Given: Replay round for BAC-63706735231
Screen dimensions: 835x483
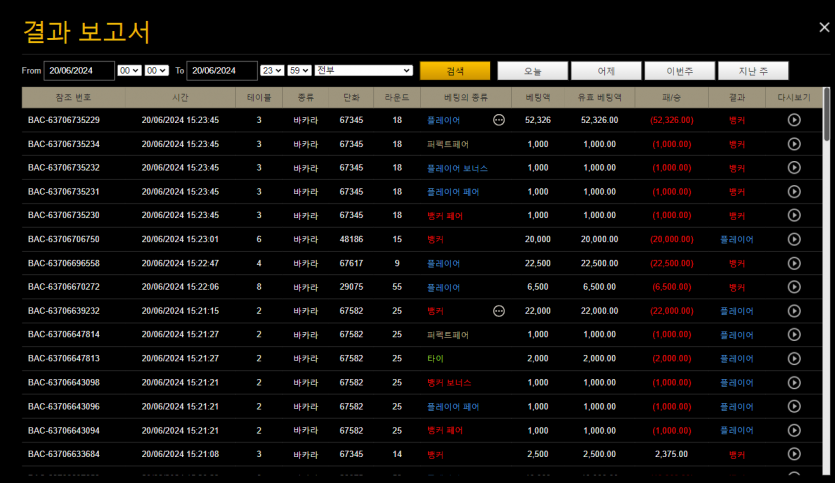Looking at the screenshot, I should (794, 191).
